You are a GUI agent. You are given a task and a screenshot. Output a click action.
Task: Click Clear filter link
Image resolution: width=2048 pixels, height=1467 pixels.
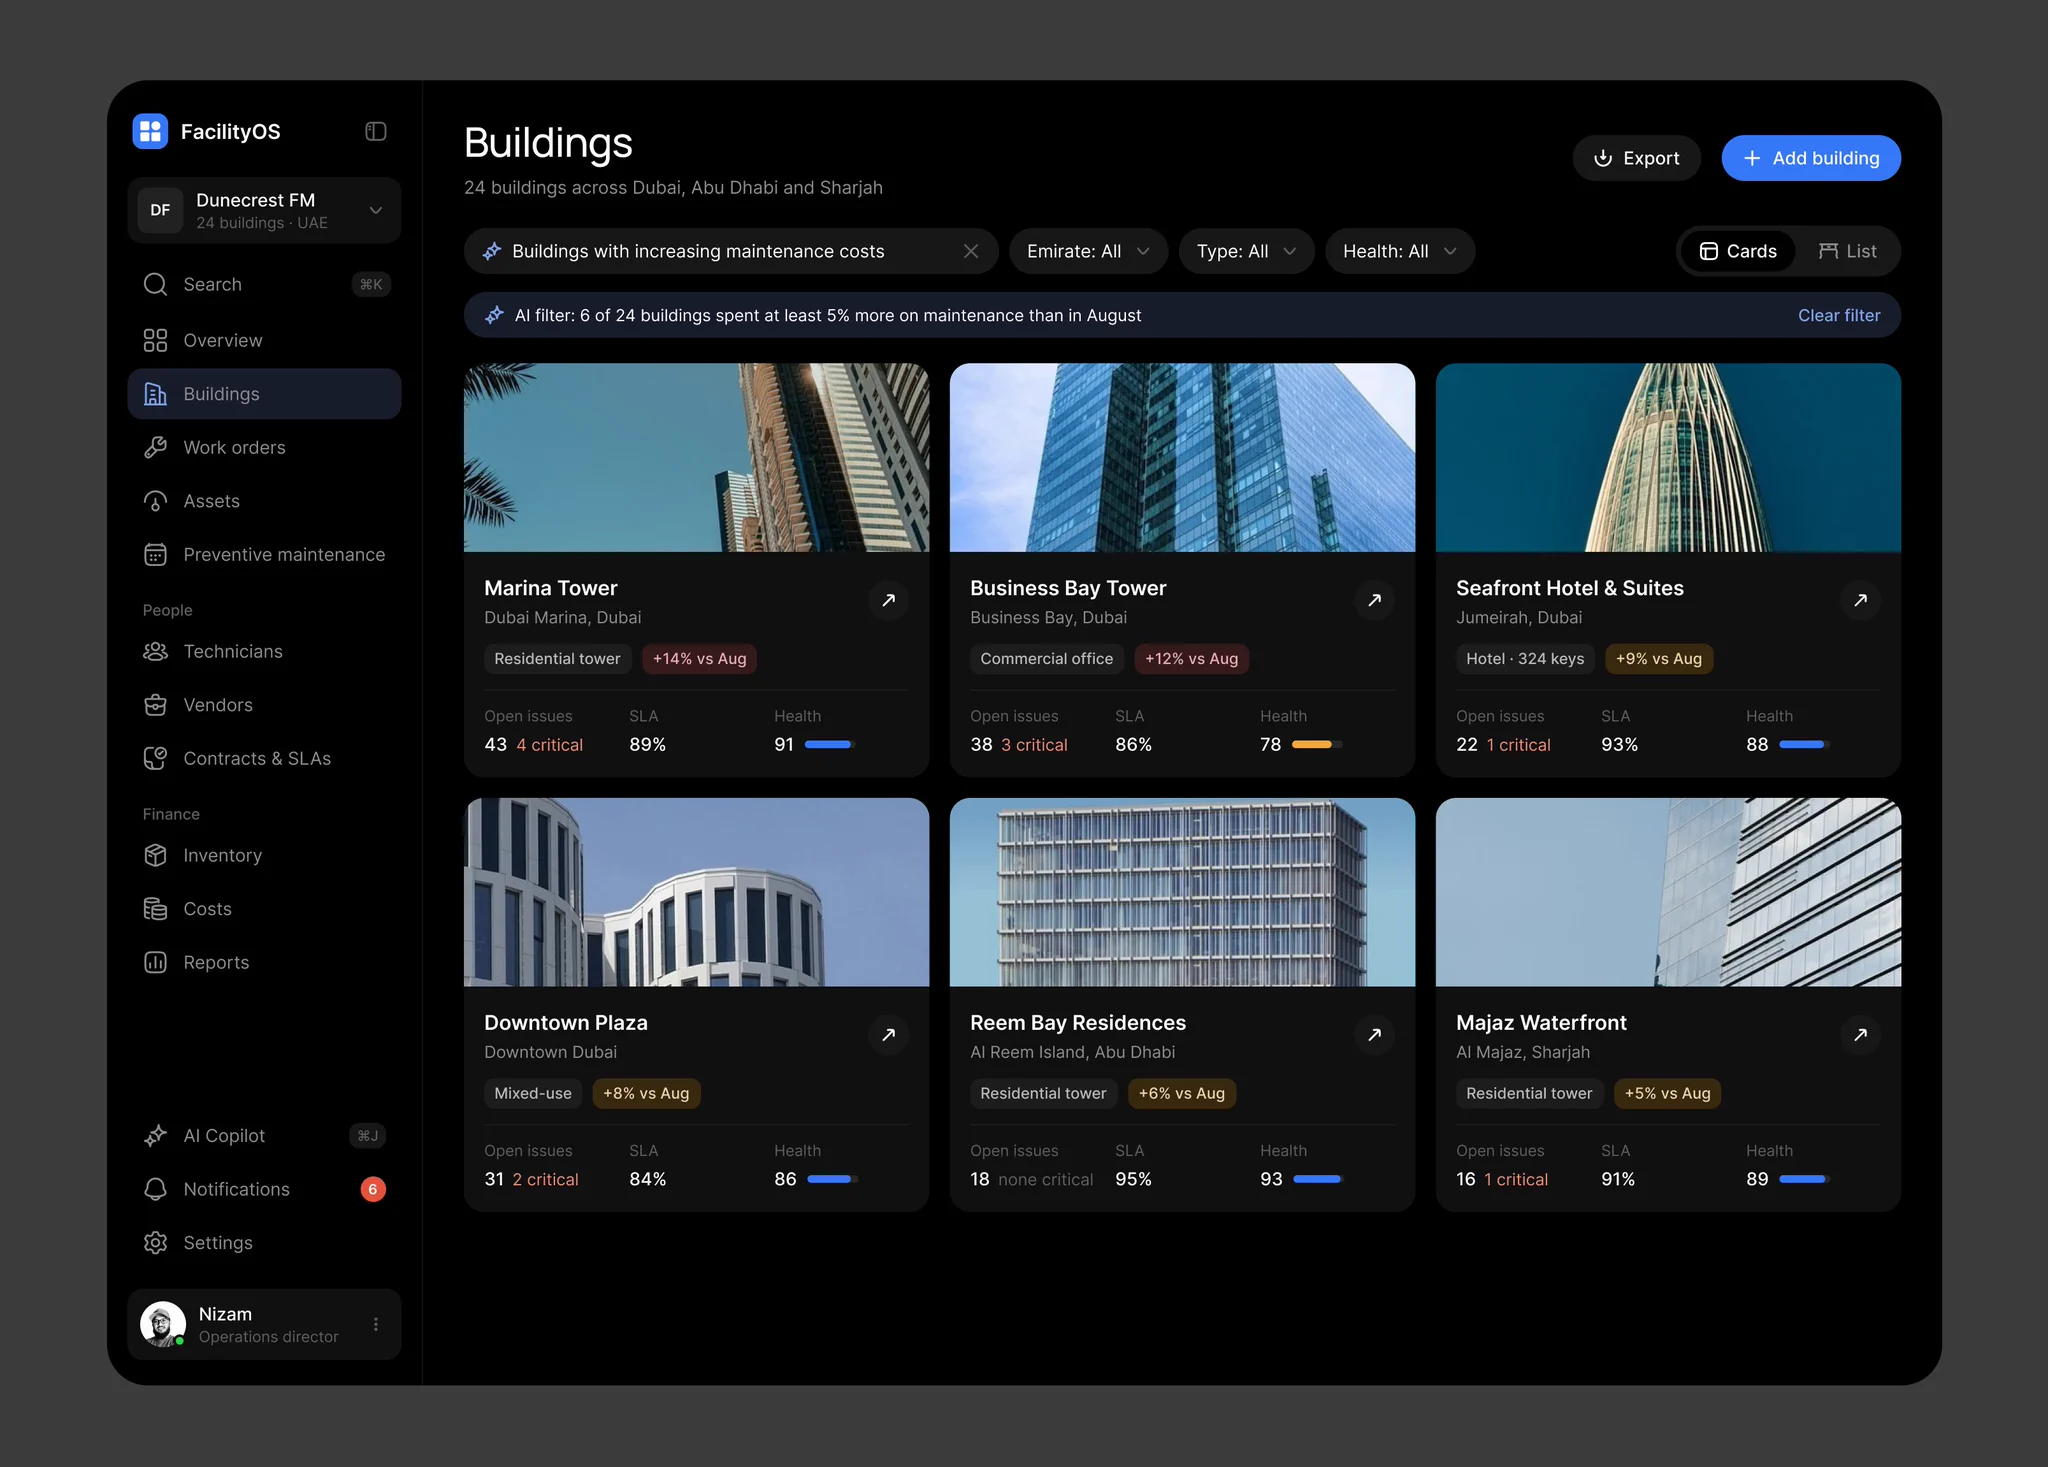pyautogui.click(x=1839, y=315)
